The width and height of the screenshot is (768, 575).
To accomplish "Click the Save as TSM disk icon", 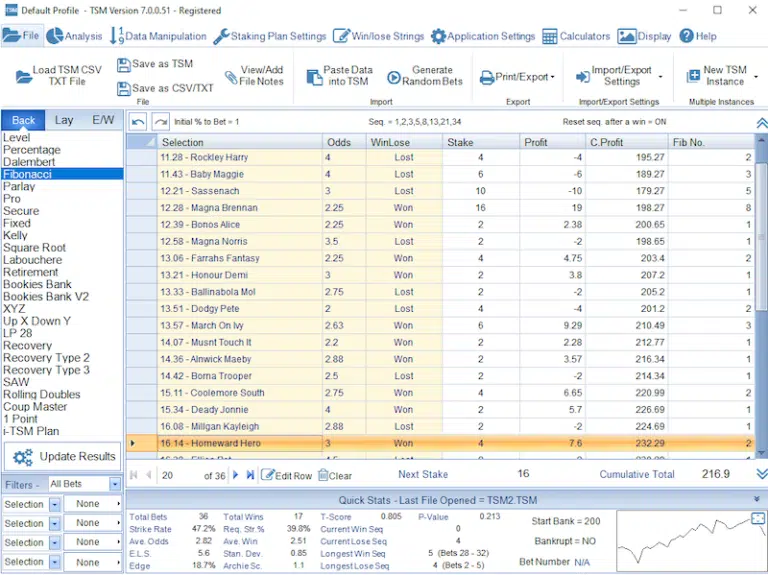I will pyautogui.click(x=124, y=65).
